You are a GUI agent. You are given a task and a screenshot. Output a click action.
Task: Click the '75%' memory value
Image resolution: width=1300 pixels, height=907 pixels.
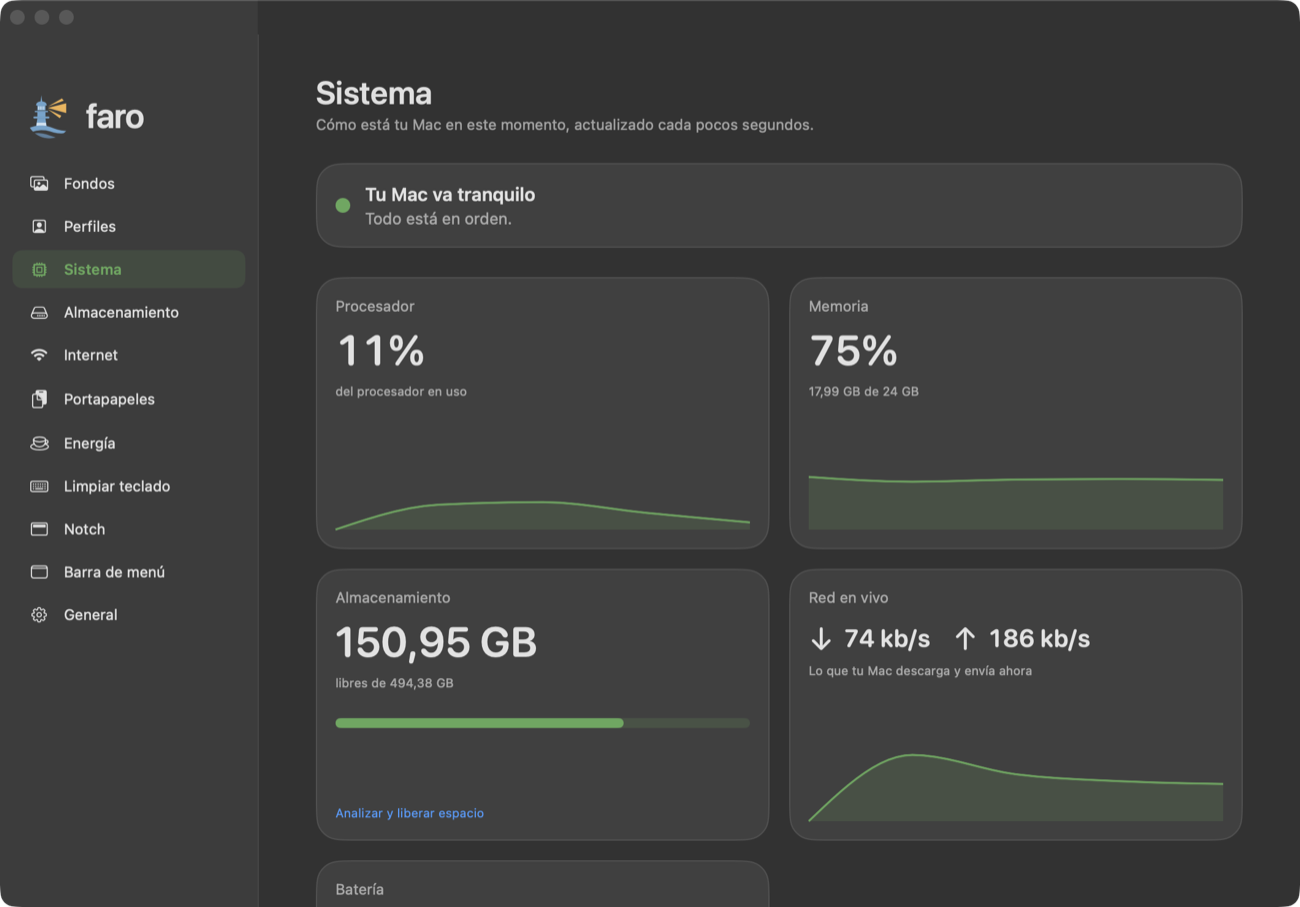click(x=853, y=351)
